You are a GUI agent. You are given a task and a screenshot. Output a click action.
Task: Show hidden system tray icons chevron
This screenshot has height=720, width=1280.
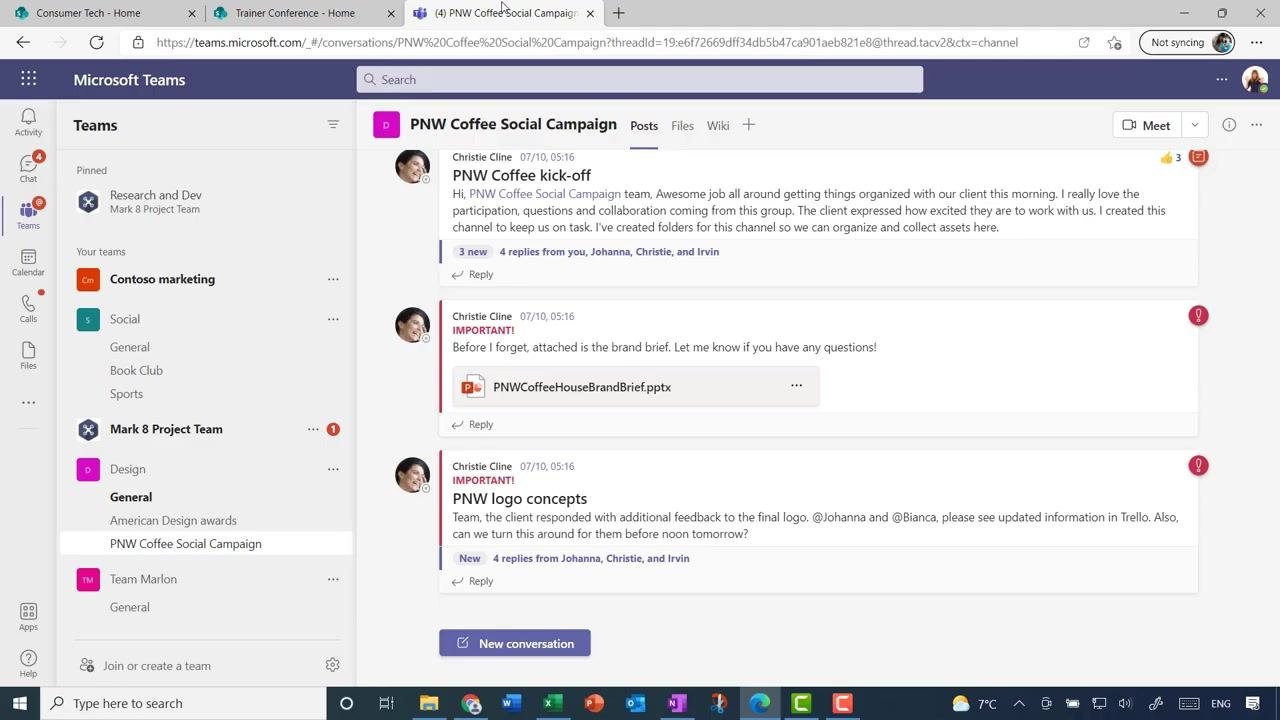(x=1019, y=703)
